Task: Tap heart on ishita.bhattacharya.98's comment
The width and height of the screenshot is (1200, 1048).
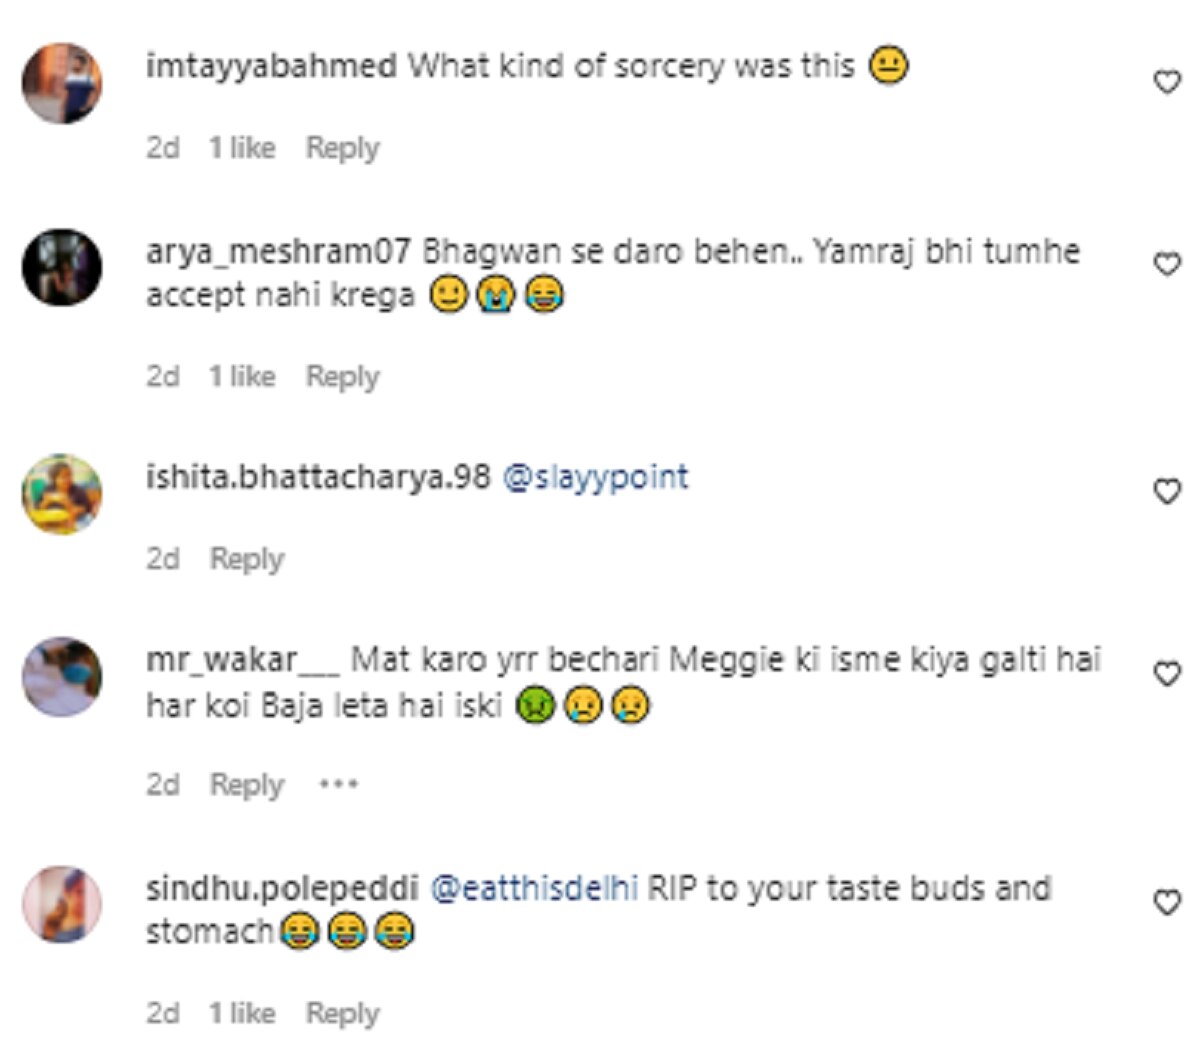Action: tap(1167, 491)
